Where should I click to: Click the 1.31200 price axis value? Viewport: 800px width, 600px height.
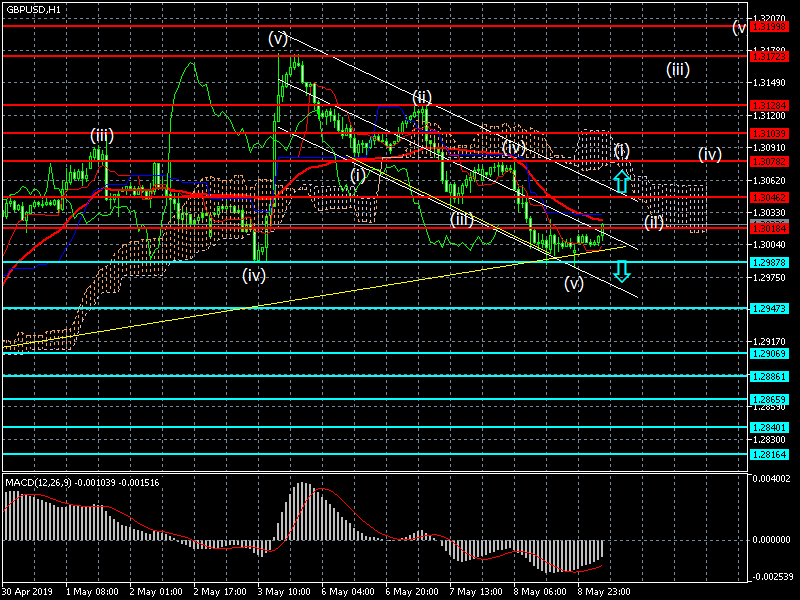769,116
